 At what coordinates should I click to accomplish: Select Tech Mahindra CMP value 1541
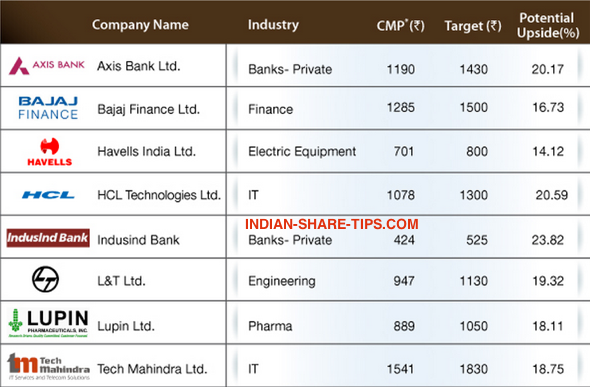point(401,369)
